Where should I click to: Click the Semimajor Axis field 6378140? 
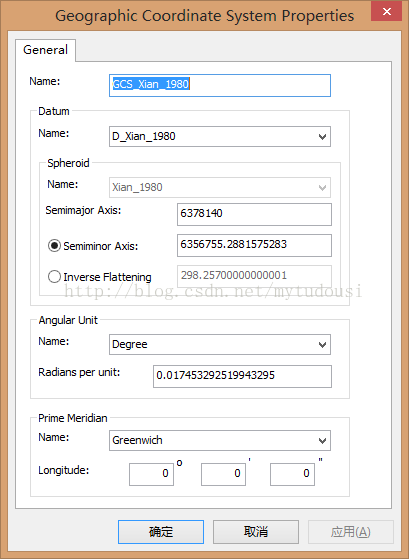(254, 214)
